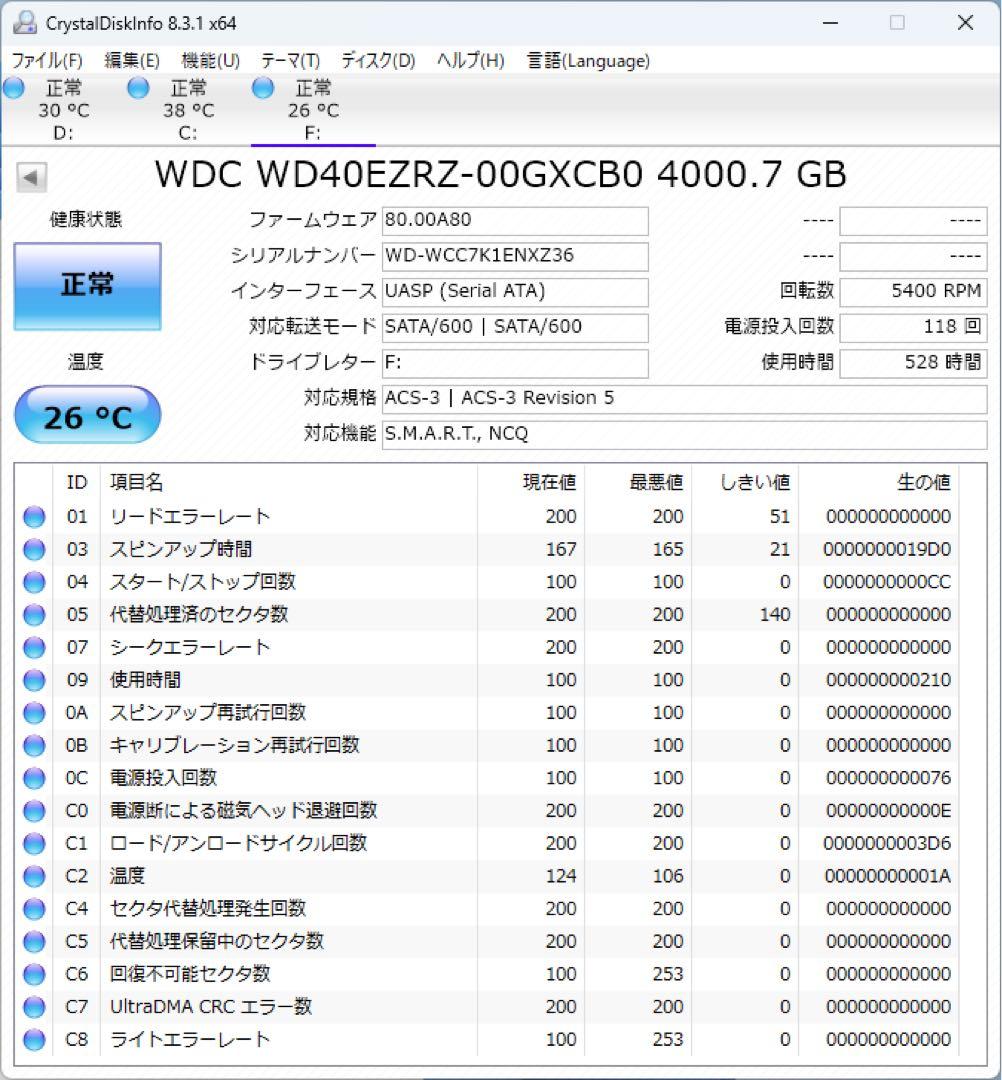Click the 現在値 column header
Image resolution: width=1002 pixels, height=1080 pixels.
coord(530,482)
